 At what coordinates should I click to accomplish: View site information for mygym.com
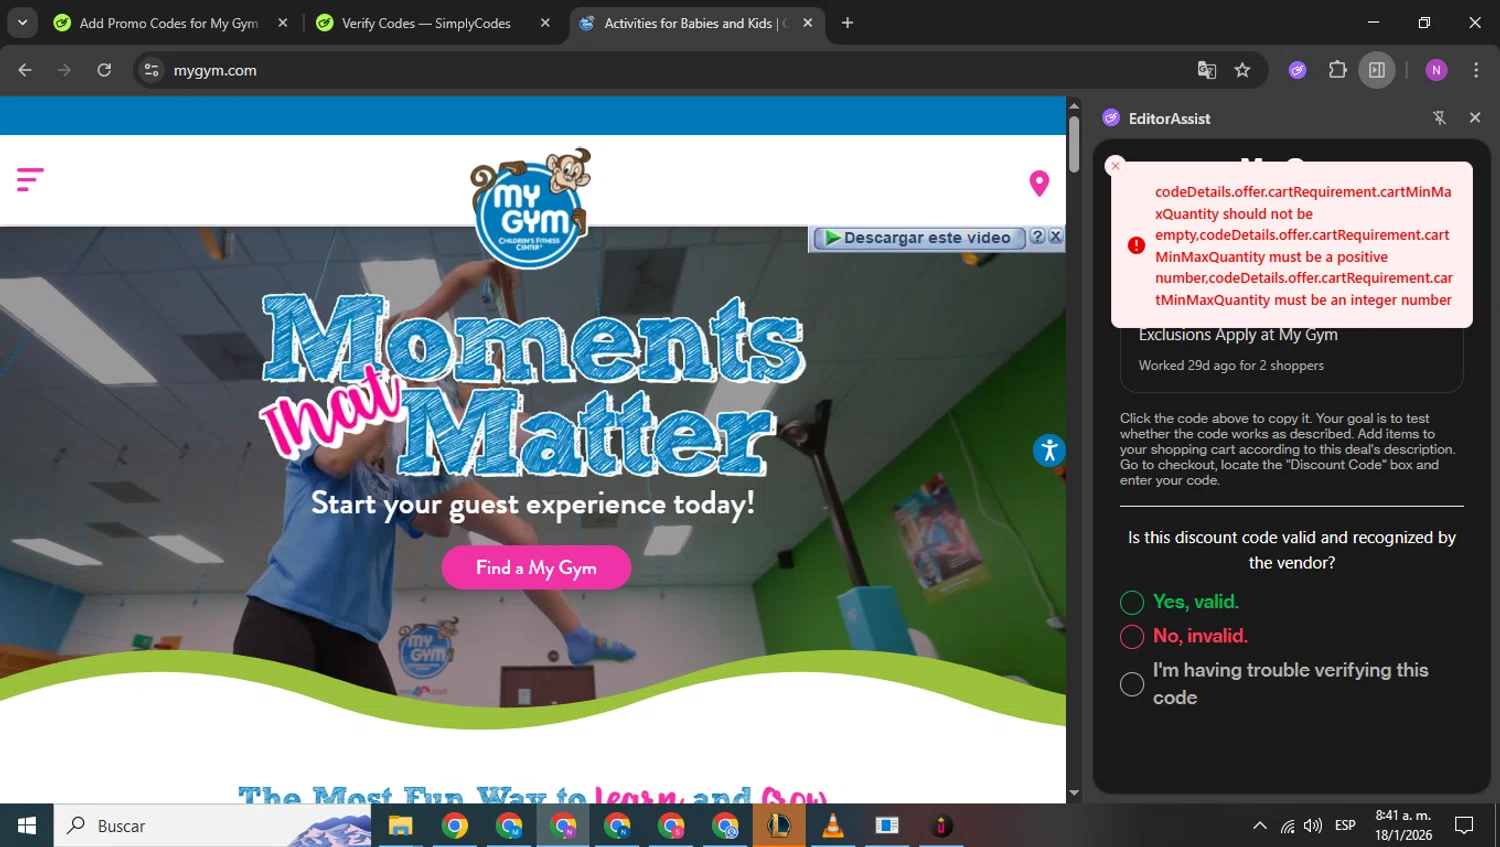pyautogui.click(x=151, y=70)
